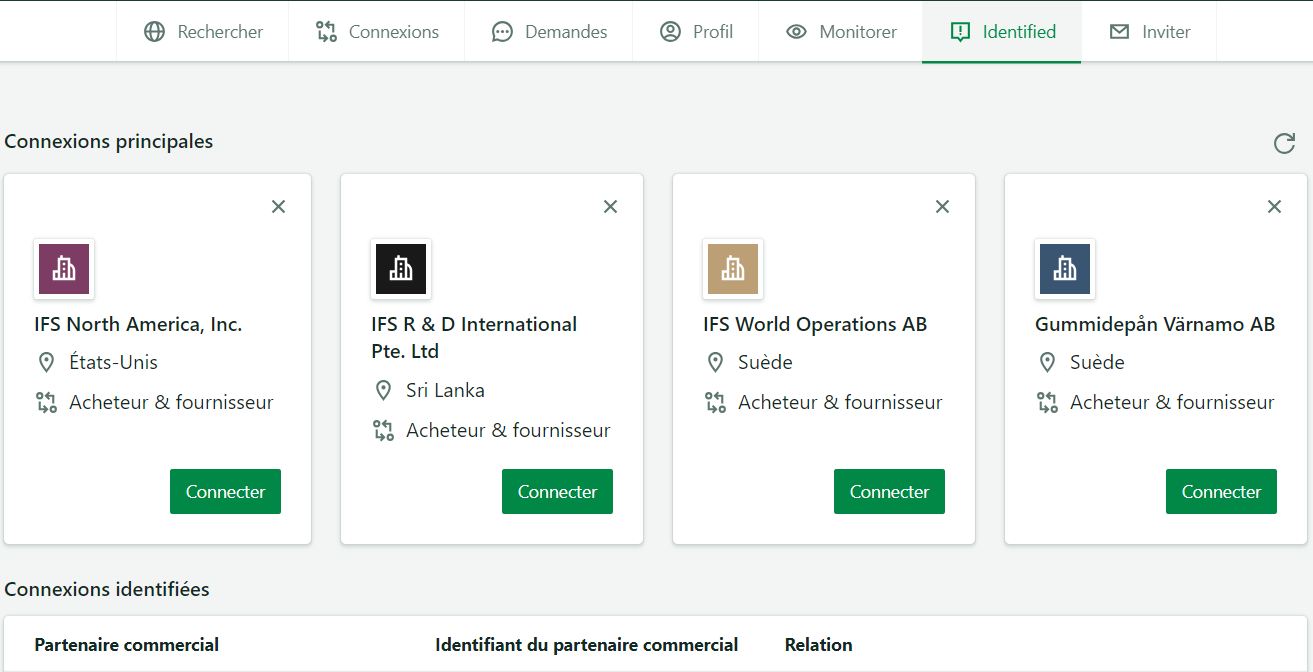Dismiss the IFS North America, Inc. card
The image size is (1313, 672).
[x=278, y=207]
